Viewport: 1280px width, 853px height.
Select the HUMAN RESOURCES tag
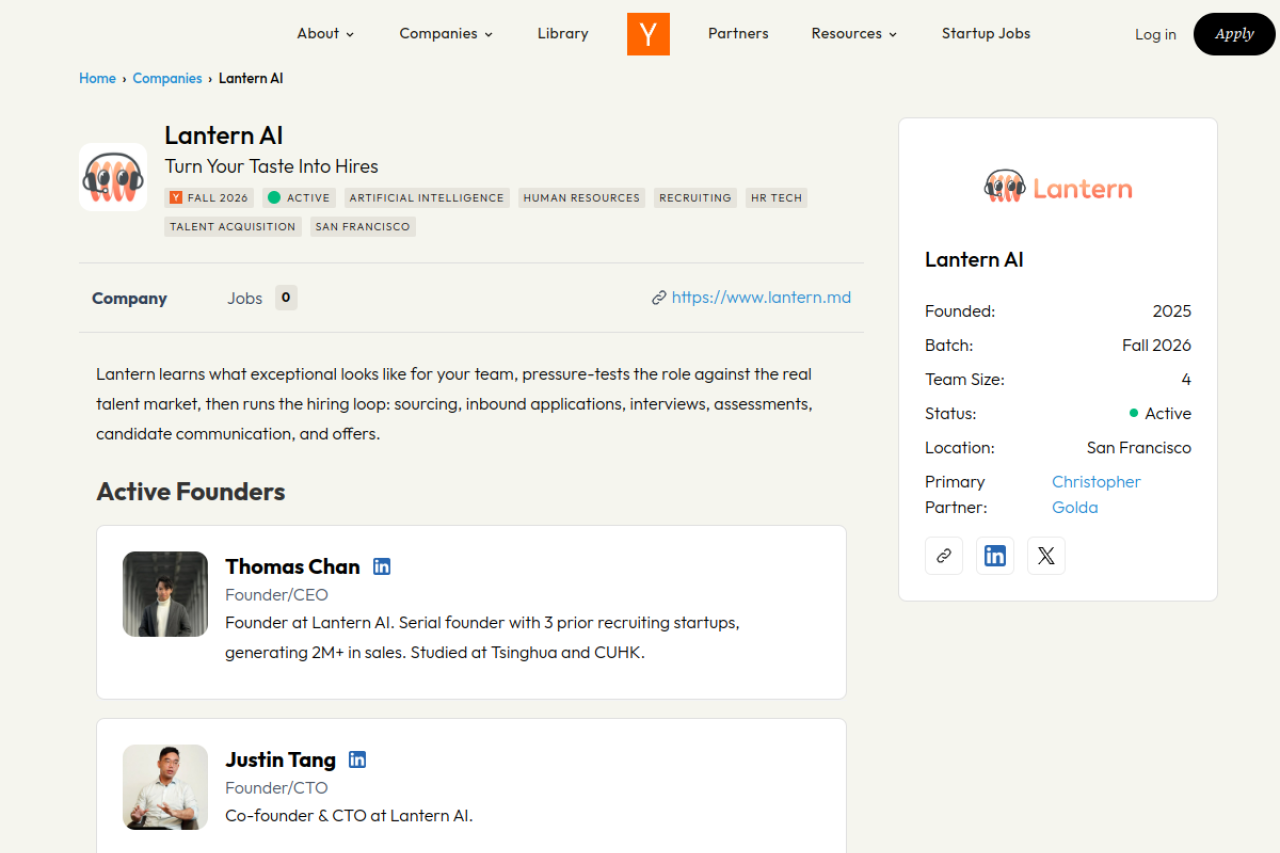(x=581, y=198)
